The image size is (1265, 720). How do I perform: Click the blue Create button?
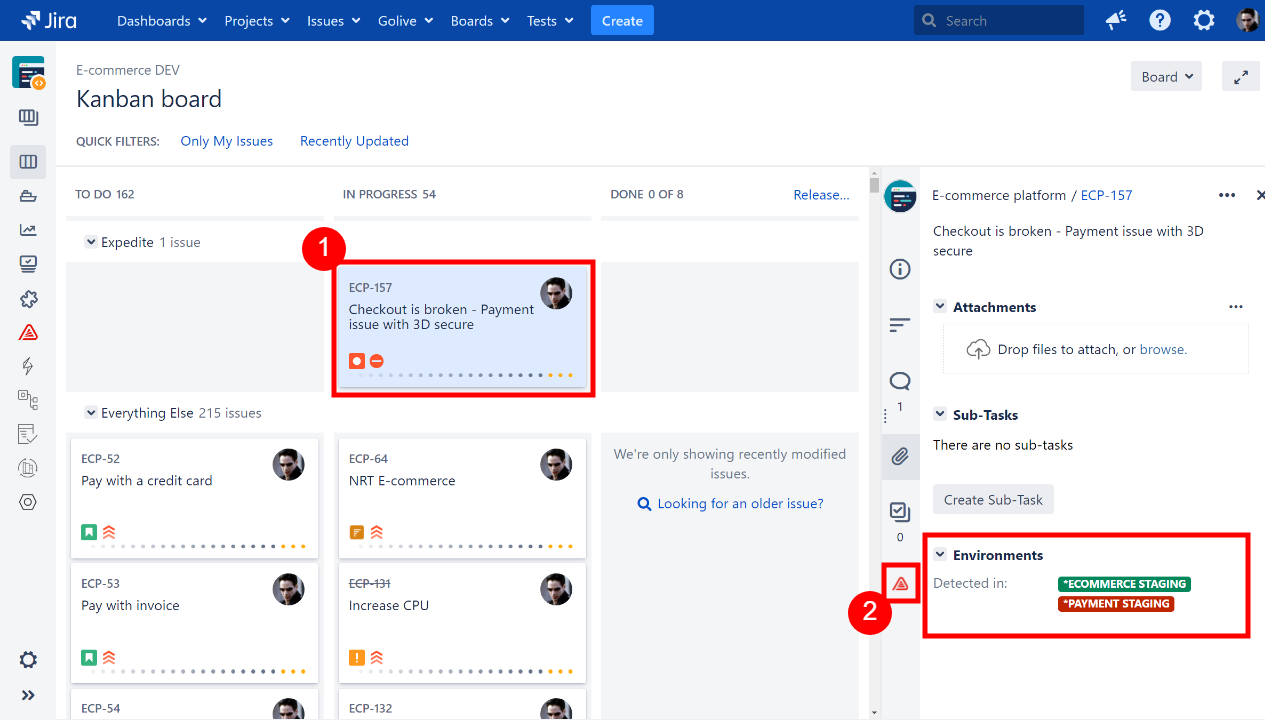coord(622,20)
